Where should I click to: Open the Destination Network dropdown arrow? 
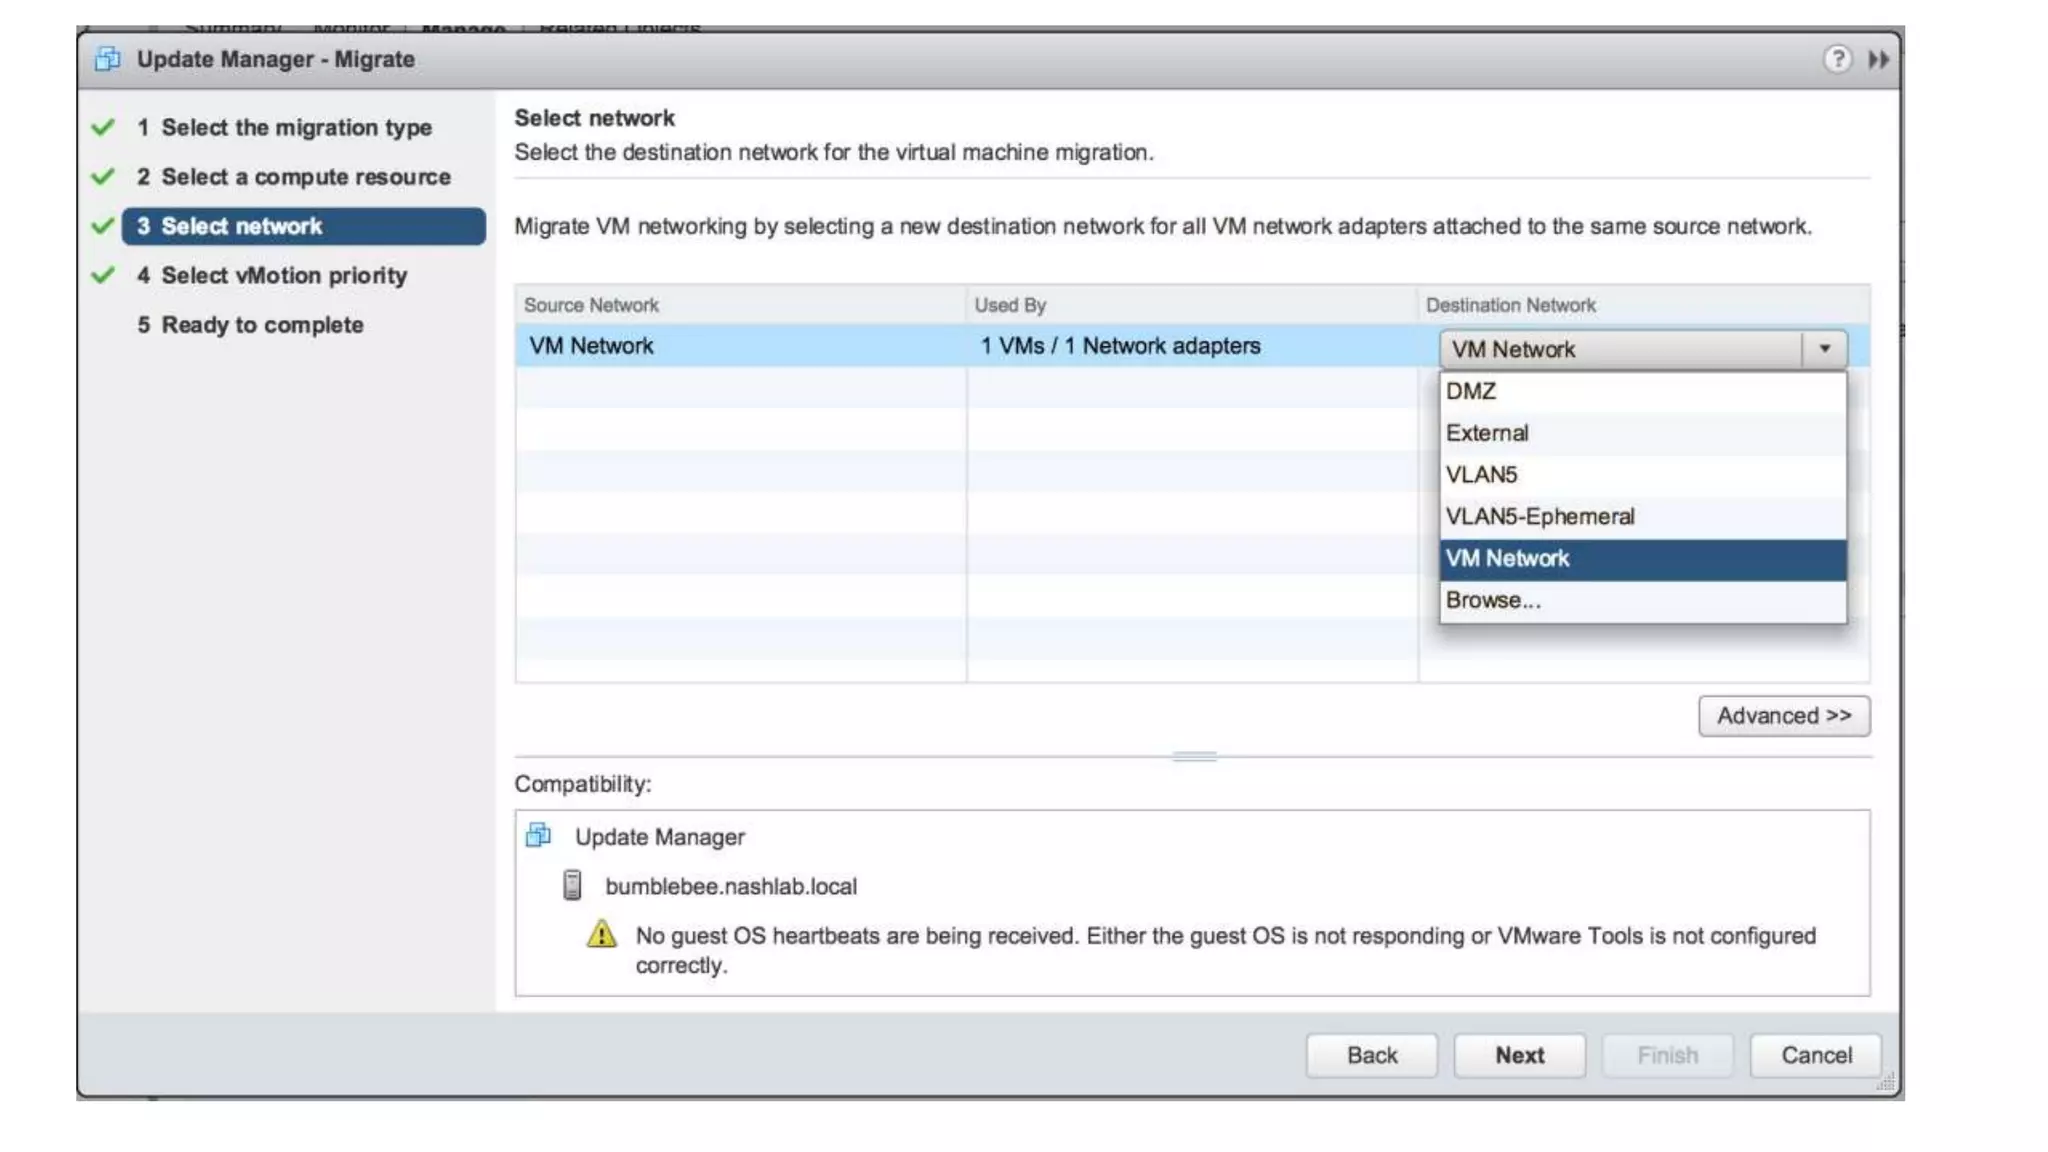(x=1824, y=349)
